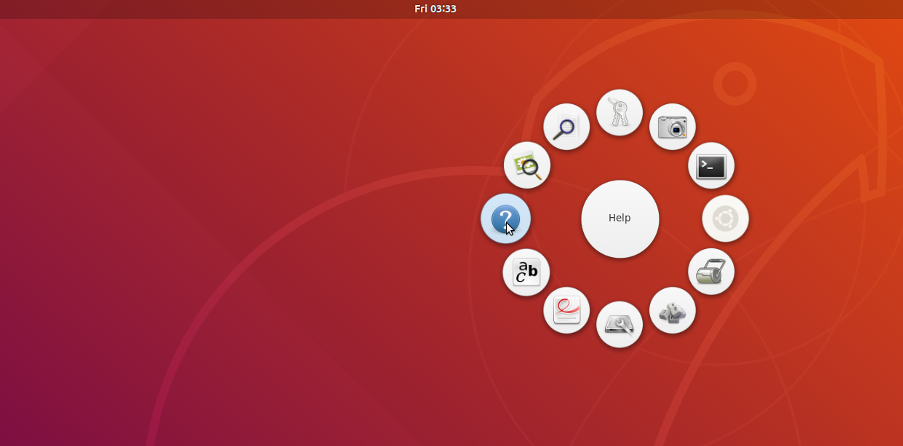The image size is (903, 446).
Task: Click the center Help pie button
Action: (620, 219)
